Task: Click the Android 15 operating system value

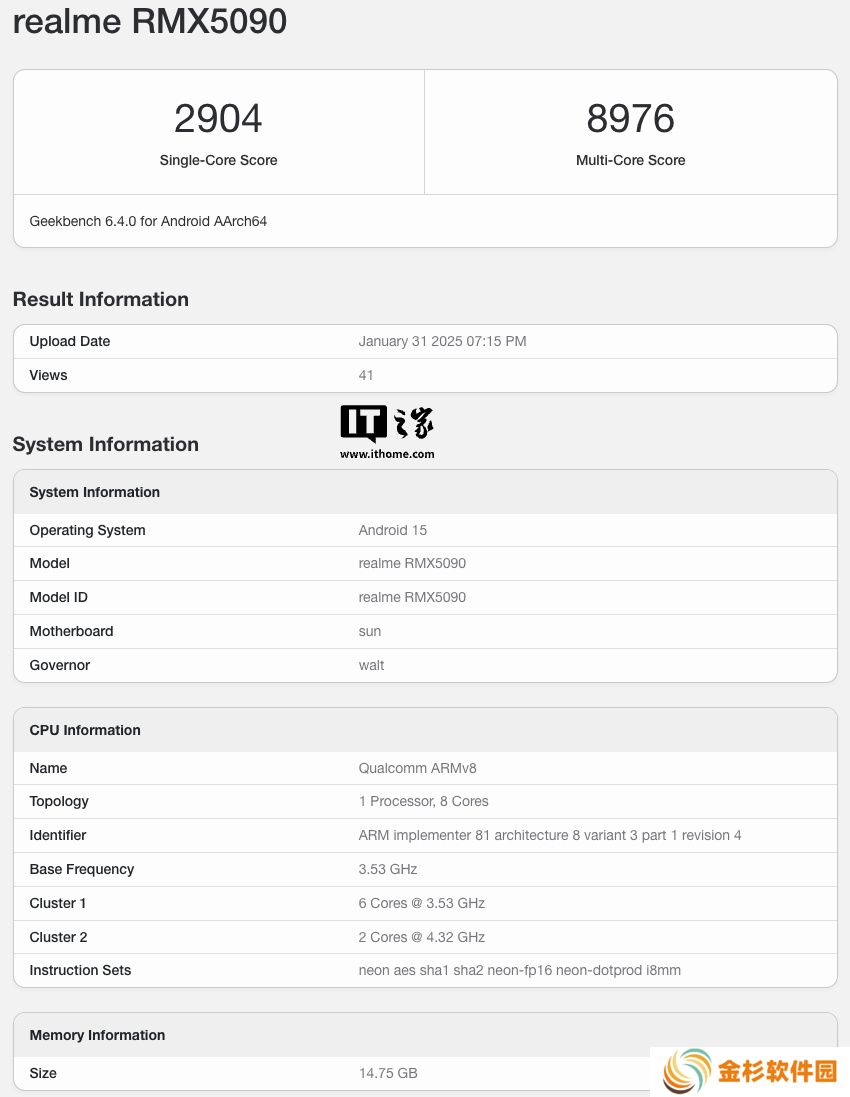Action: (x=392, y=530)
